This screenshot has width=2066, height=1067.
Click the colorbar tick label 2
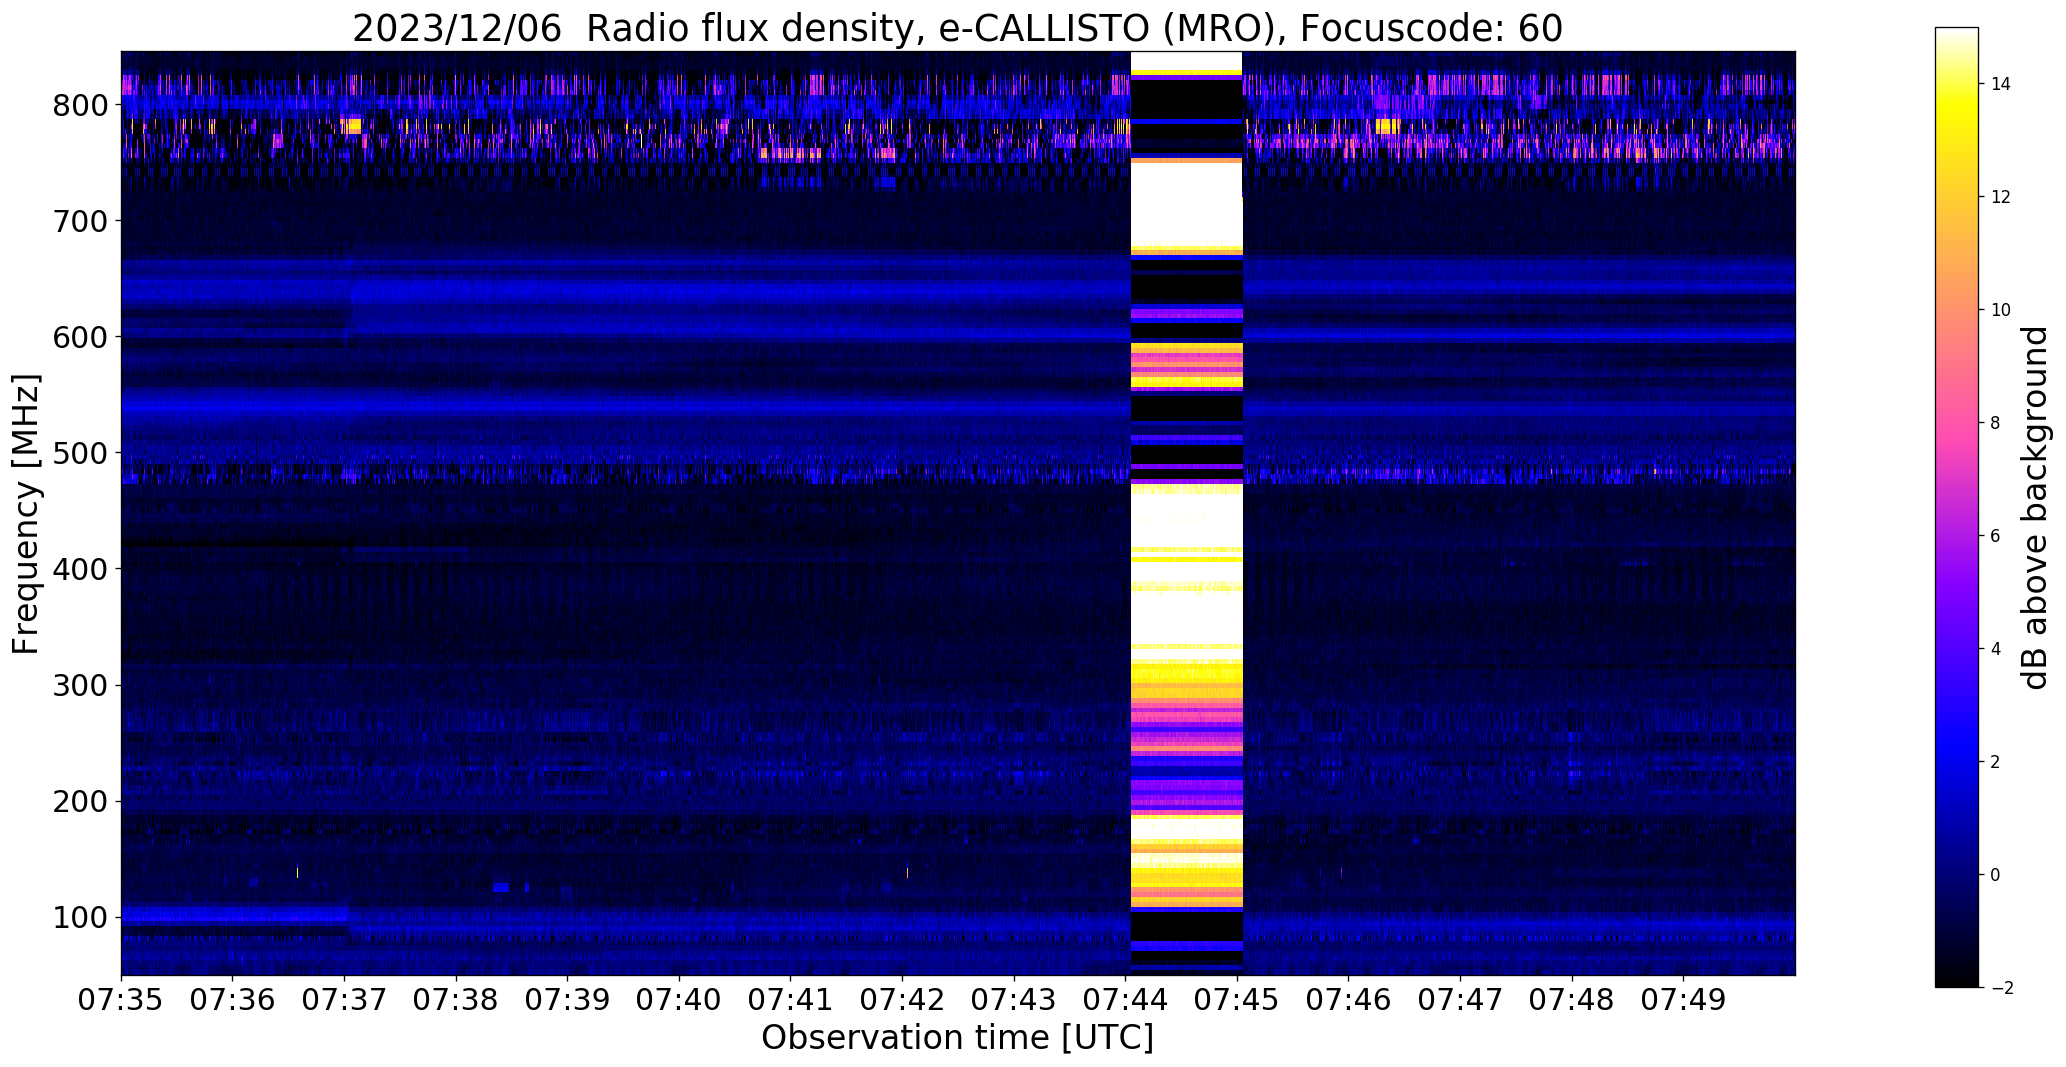1996,762
